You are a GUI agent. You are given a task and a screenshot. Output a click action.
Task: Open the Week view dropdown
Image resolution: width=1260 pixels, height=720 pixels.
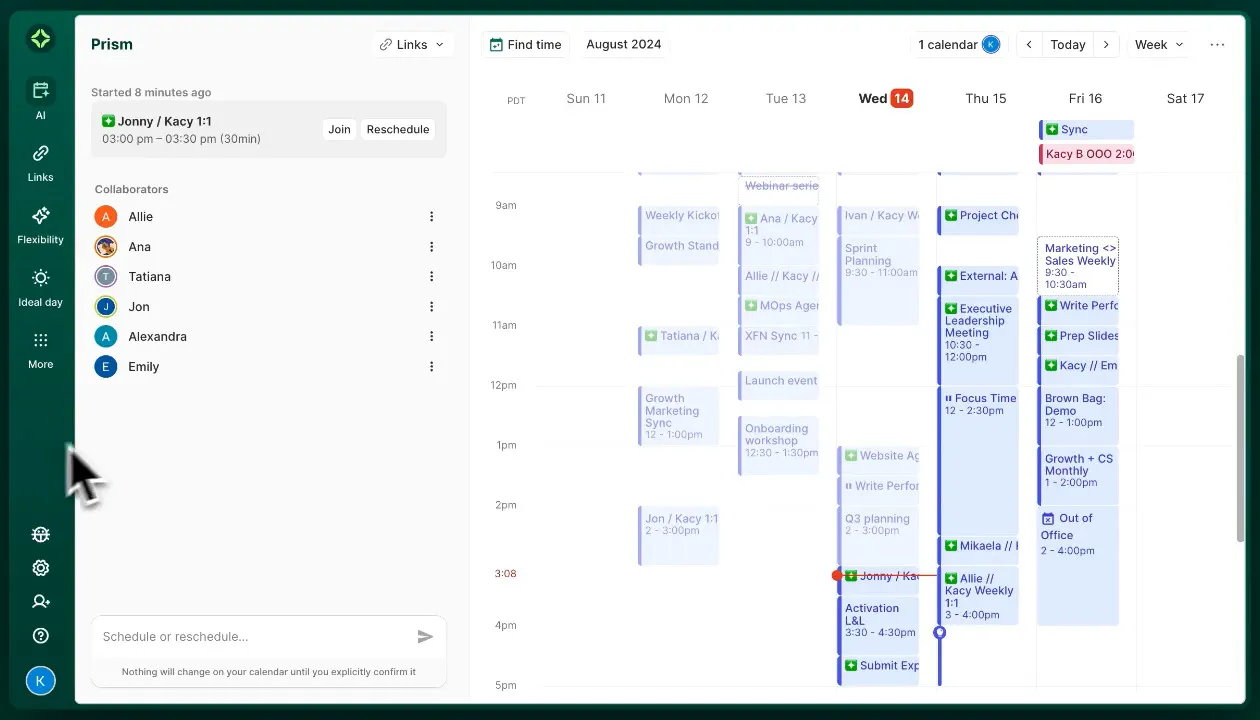click(x=1159, y=45)
